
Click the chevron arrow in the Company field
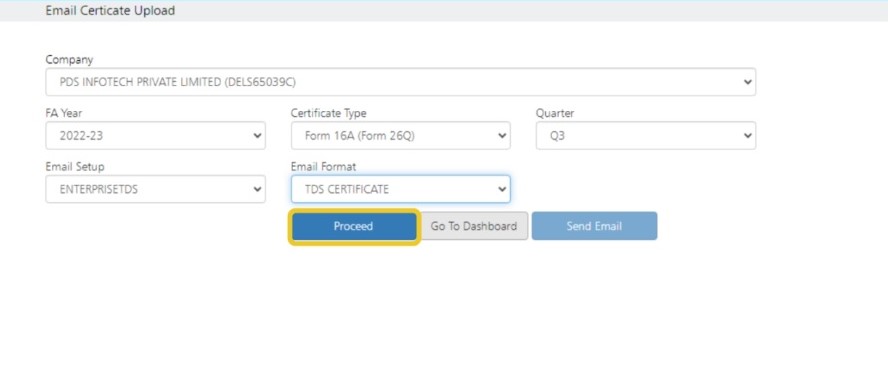[x=748, y=82]
